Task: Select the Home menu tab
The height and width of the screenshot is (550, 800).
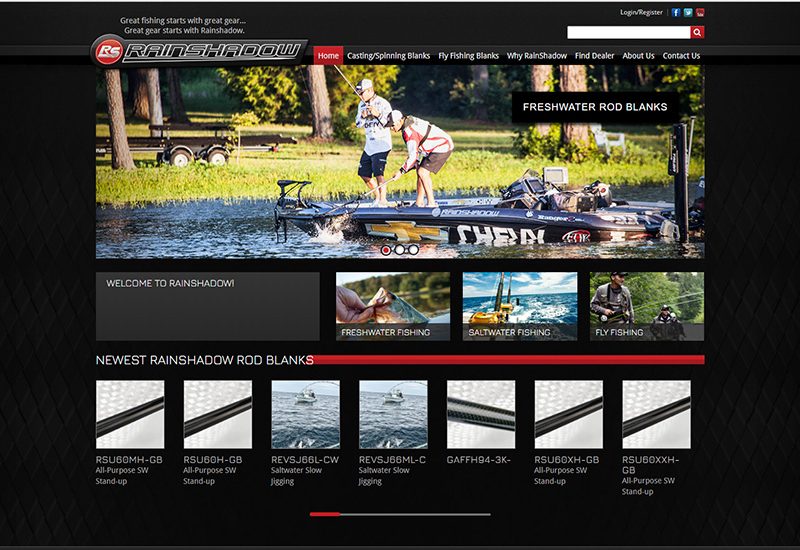Action: pyautogui.click(x=328, y=56)
